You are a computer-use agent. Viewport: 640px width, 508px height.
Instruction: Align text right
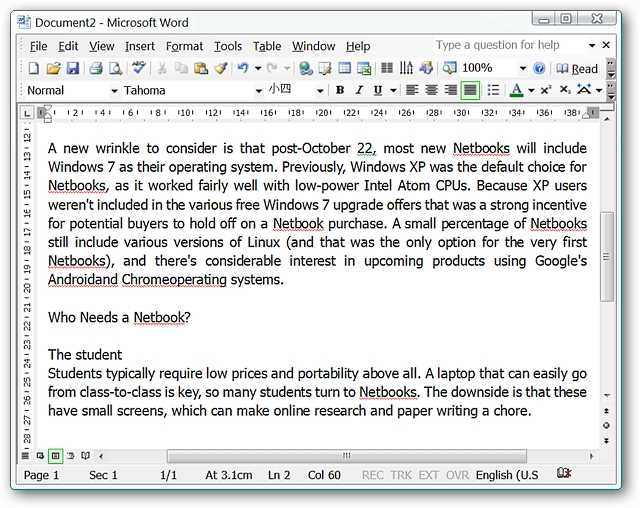(x=451, y=90)
